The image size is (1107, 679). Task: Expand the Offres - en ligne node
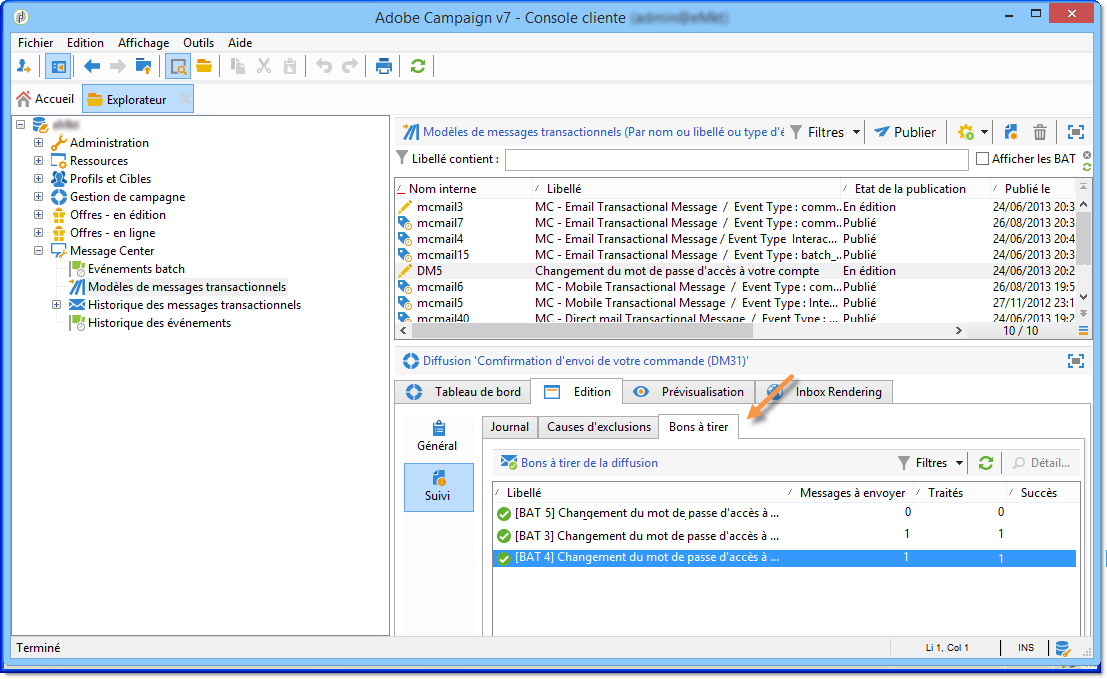[39, 232]
